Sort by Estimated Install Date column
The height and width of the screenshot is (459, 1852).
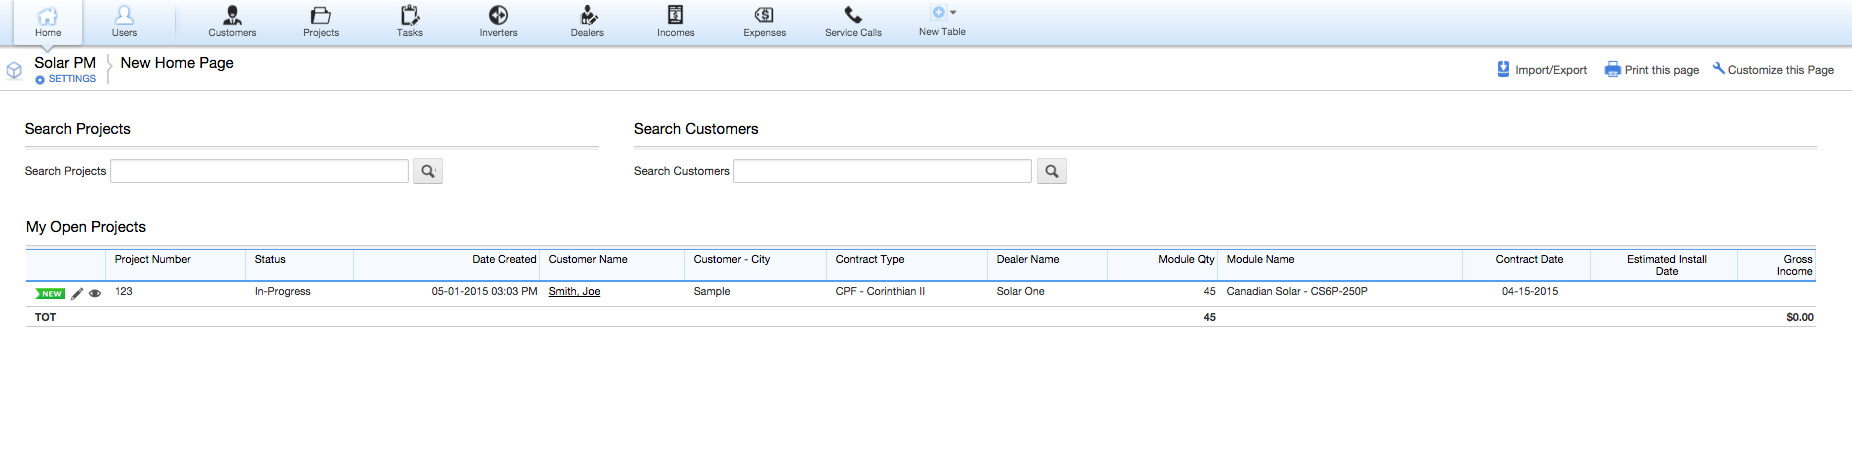[1667, 265]
